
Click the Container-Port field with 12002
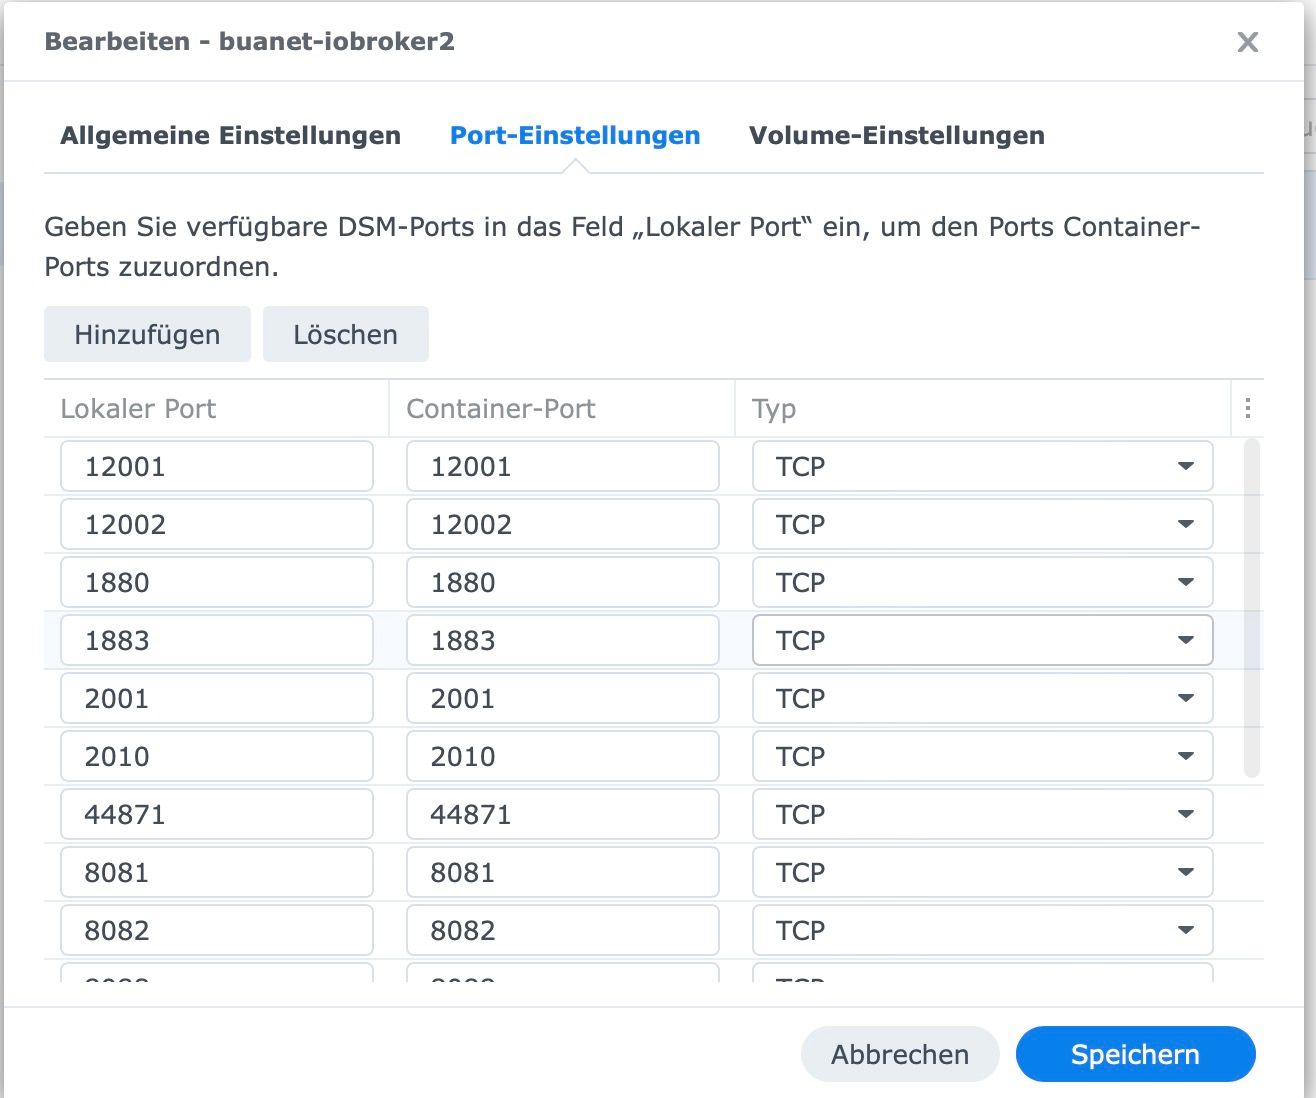coord(562,525)
